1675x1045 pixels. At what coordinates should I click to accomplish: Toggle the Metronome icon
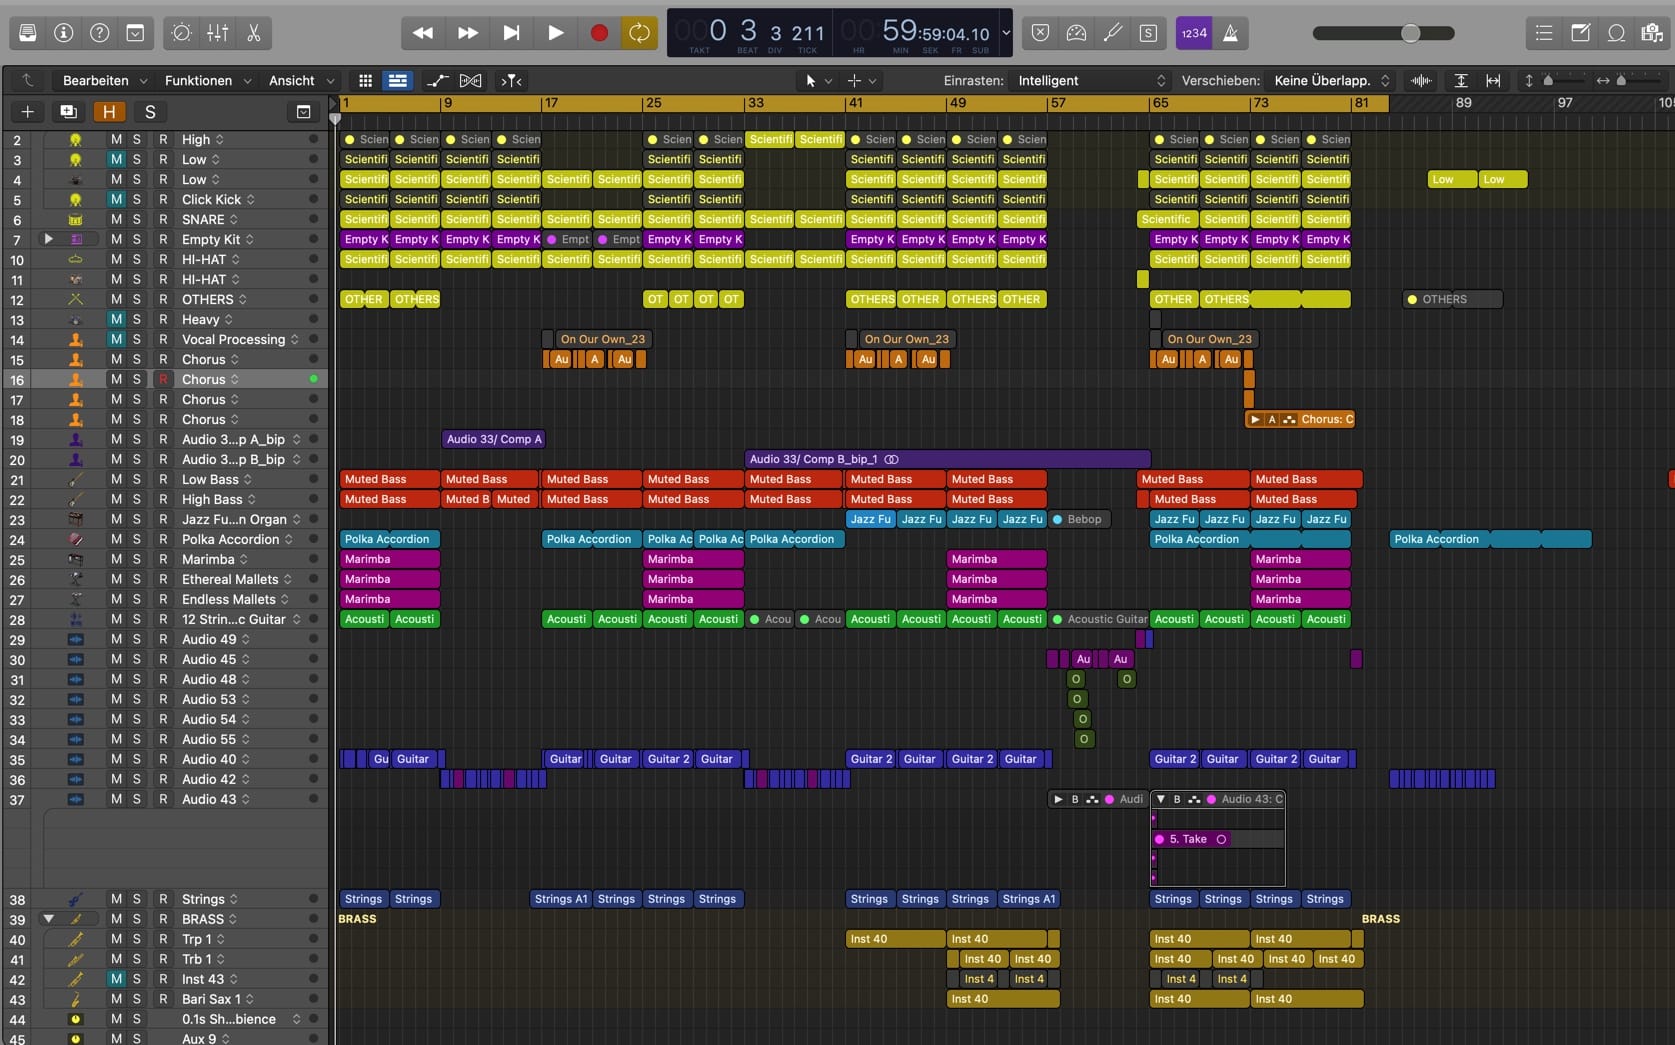pos(1229,32)
